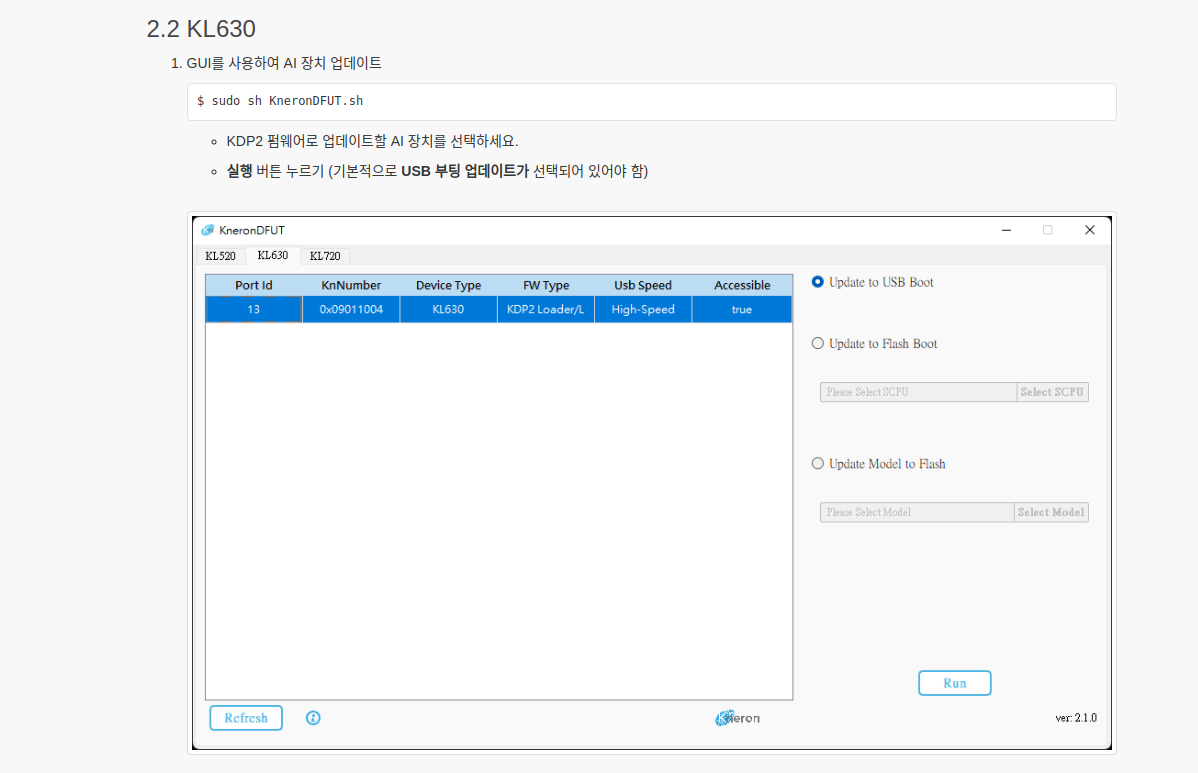Choose Update Model to Flash option

click(818, 464)
